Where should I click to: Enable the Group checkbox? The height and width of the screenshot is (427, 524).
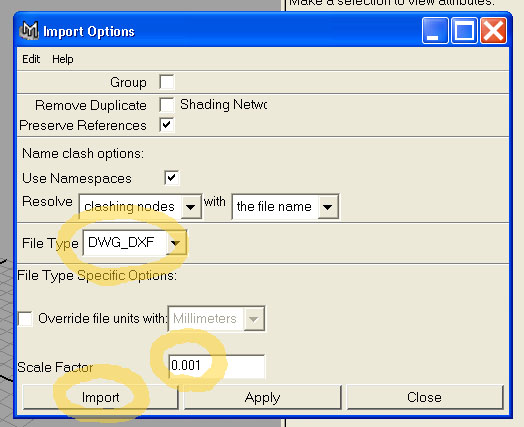click(x=167, y=82)
